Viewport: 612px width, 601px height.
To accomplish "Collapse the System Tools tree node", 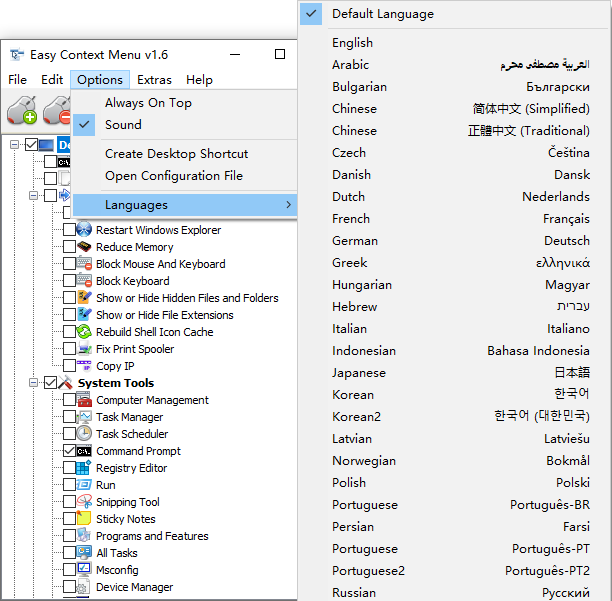I will [x=34, y=383].
